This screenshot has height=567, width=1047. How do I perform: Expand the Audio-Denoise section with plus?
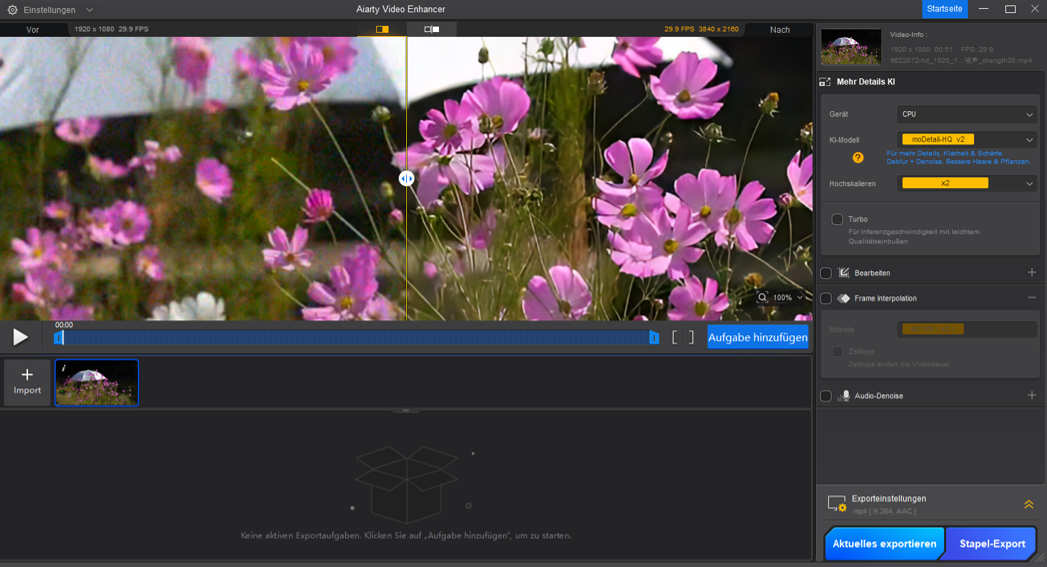point(1032,395)
